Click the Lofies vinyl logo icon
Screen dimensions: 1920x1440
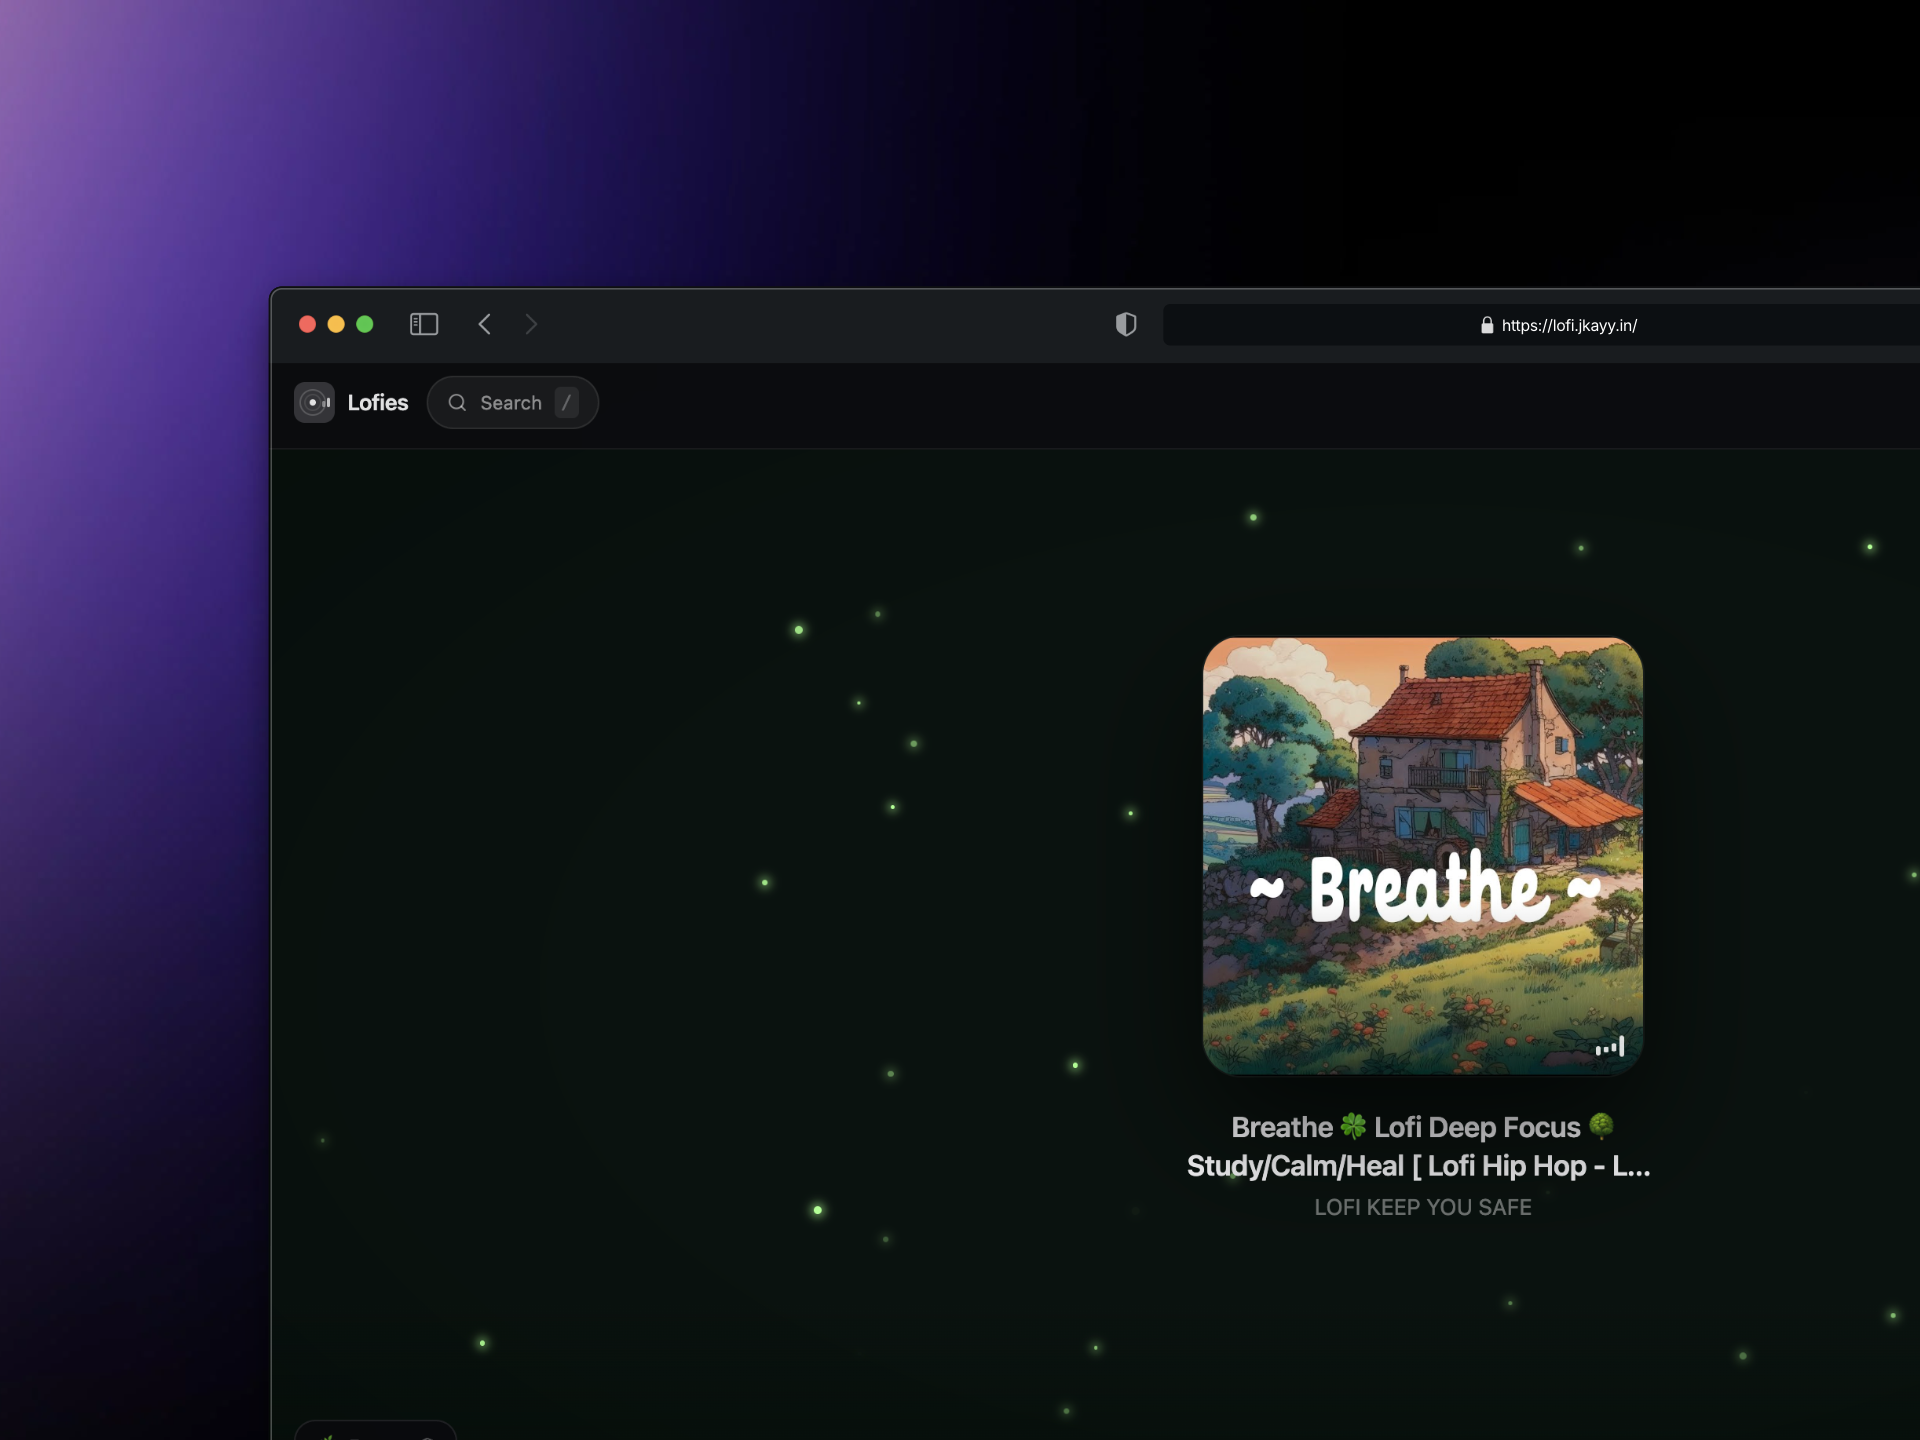[314, 402]
